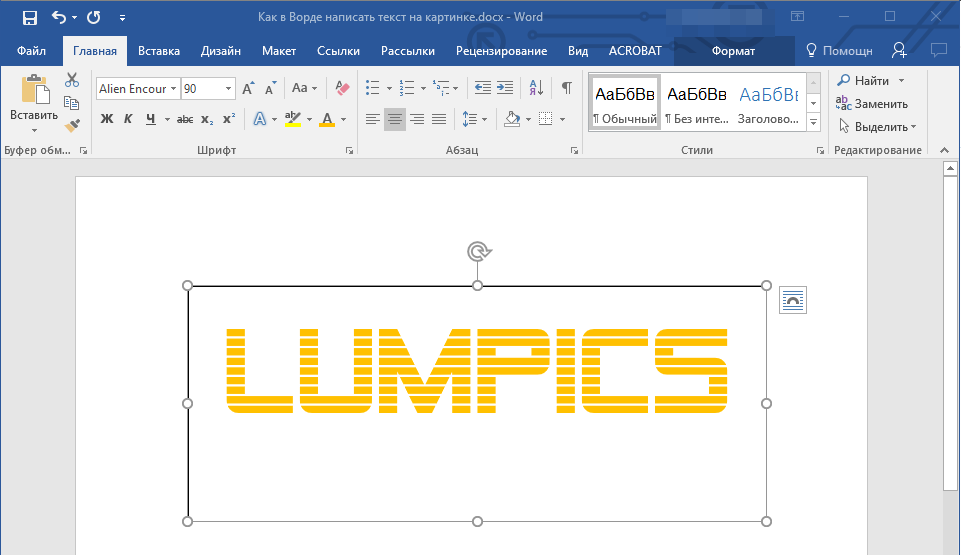Image resolution: width=961 pixels, height=555 pixels.
Task: Toggle italic formatting (К)
Action: 128,119
